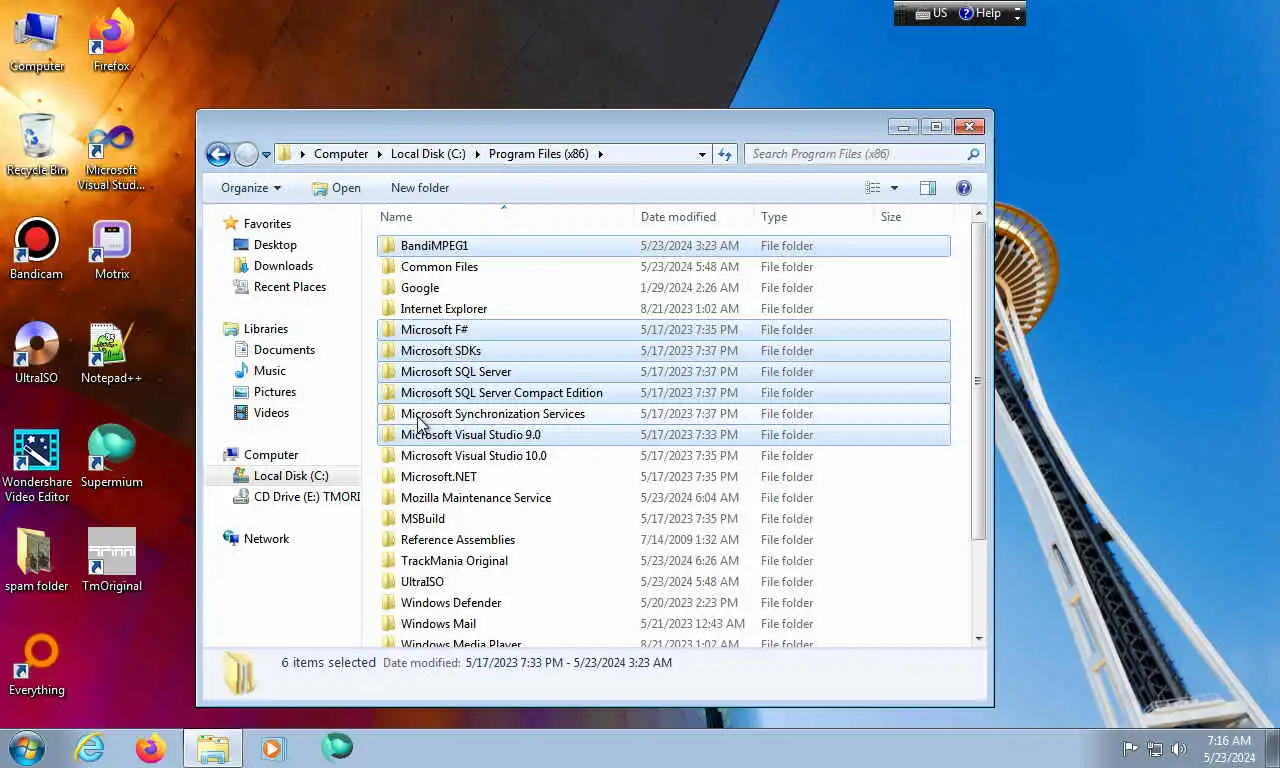Open the Explorer help button
Image resolution: width=1280 pixels, height=768 pixels.
pos(964,188)
